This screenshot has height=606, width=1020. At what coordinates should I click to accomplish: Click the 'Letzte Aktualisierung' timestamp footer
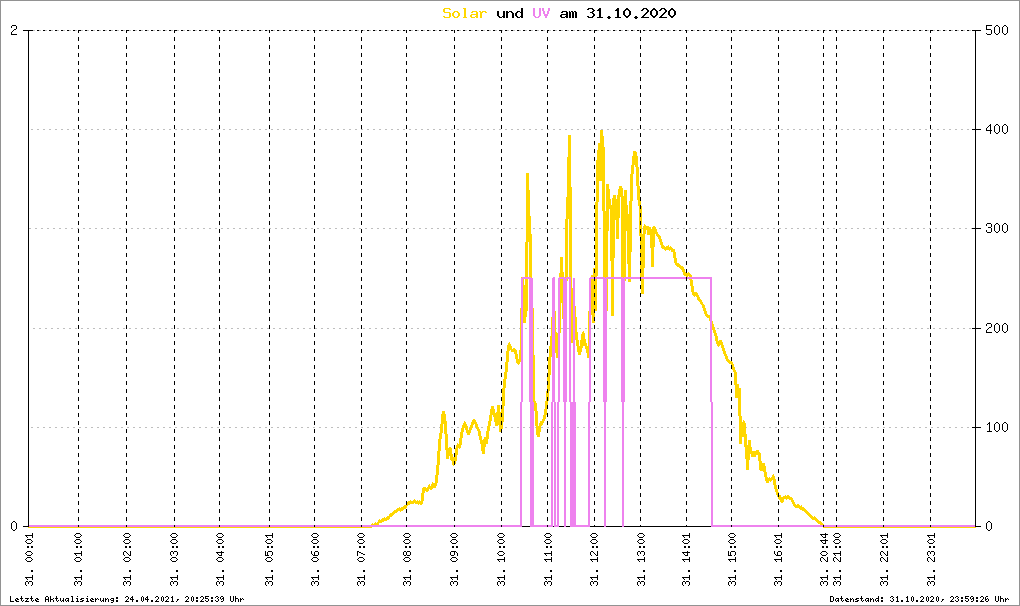pos(127,599)
